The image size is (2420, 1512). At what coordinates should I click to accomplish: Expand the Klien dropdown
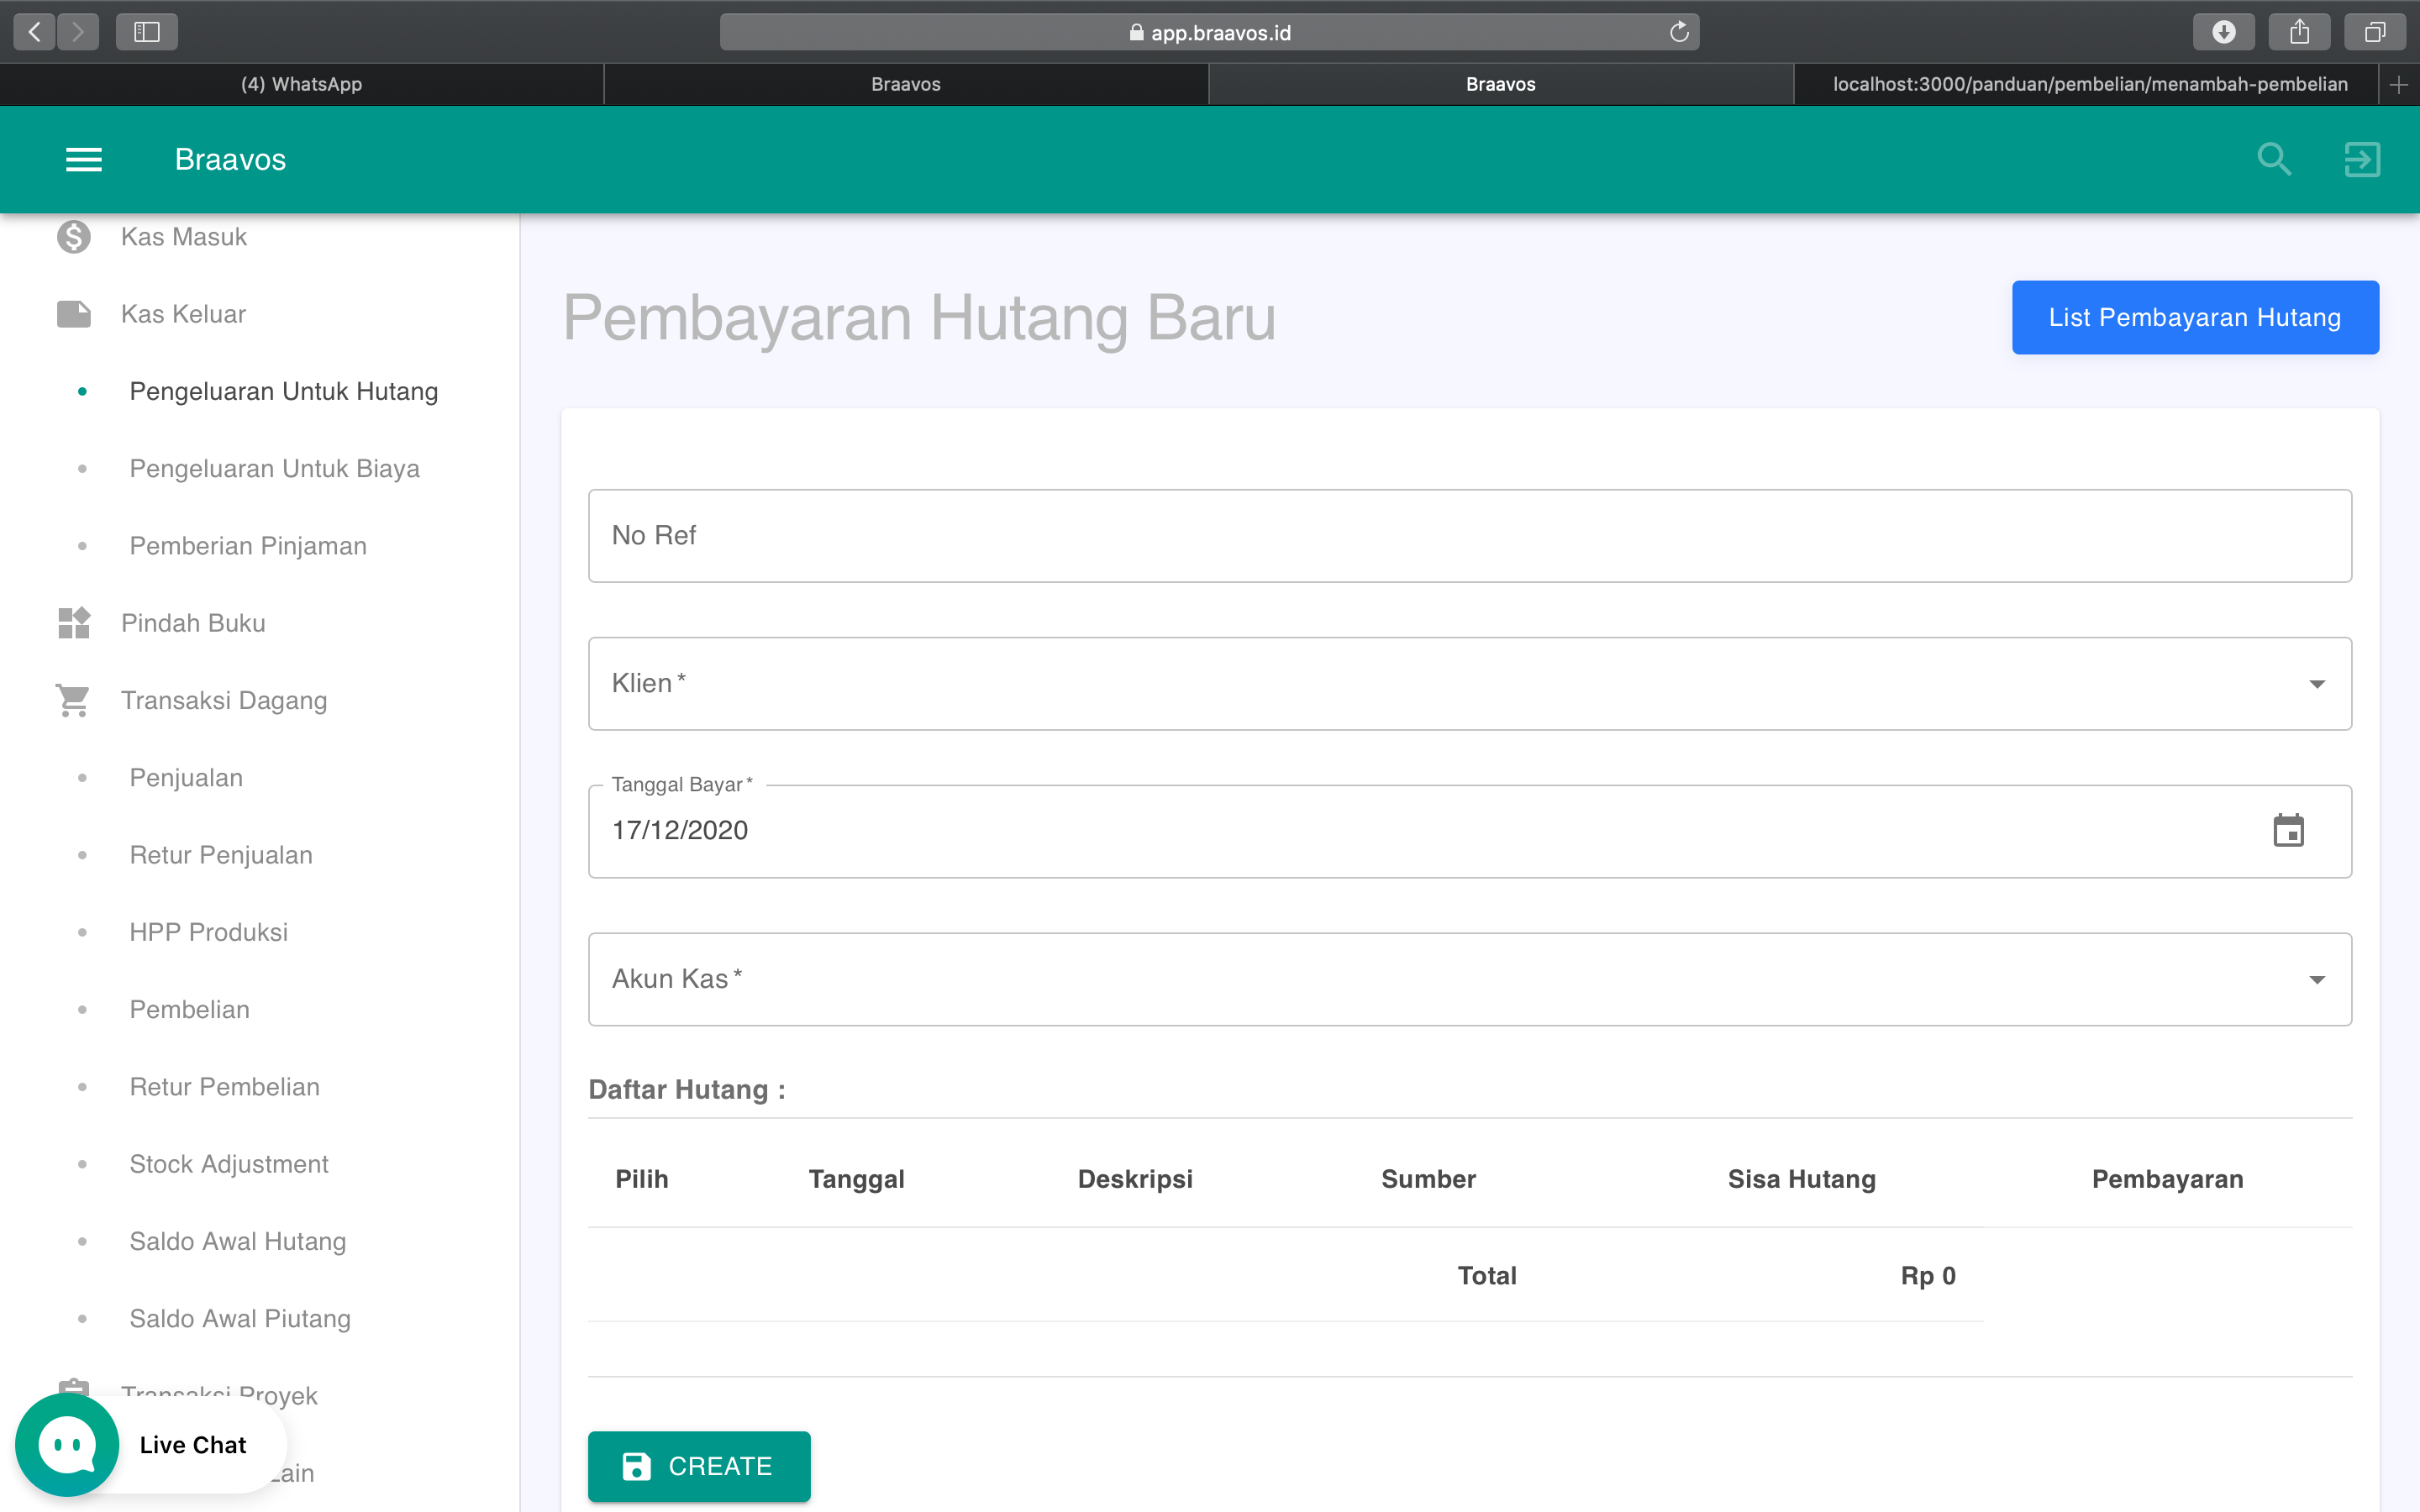coord(2318,684)
